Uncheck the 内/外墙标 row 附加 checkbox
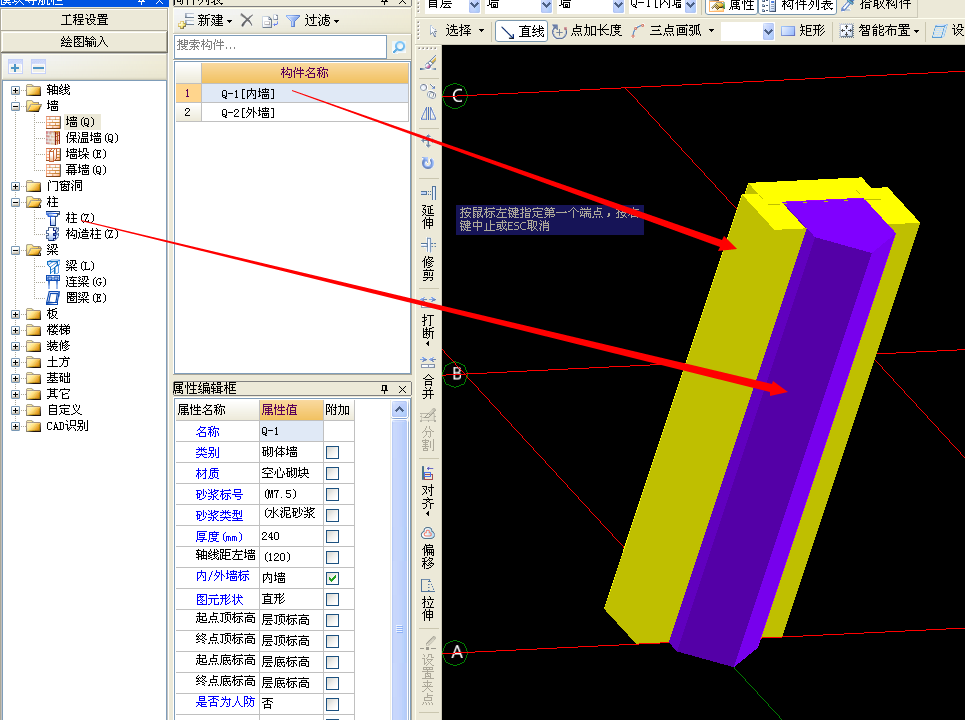 (332, 578)
